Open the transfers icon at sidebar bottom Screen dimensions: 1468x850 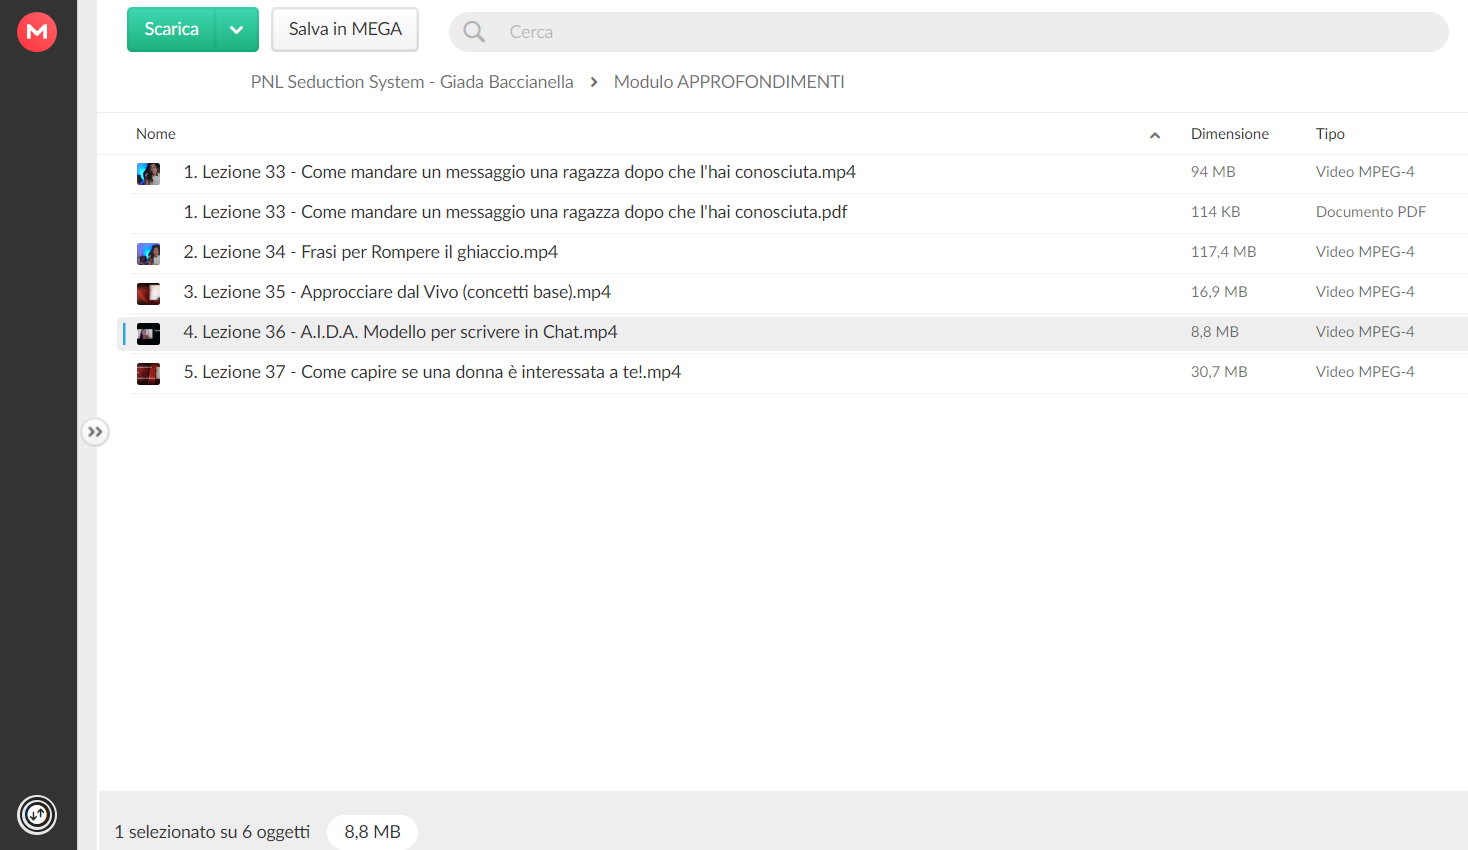[37, 814]
